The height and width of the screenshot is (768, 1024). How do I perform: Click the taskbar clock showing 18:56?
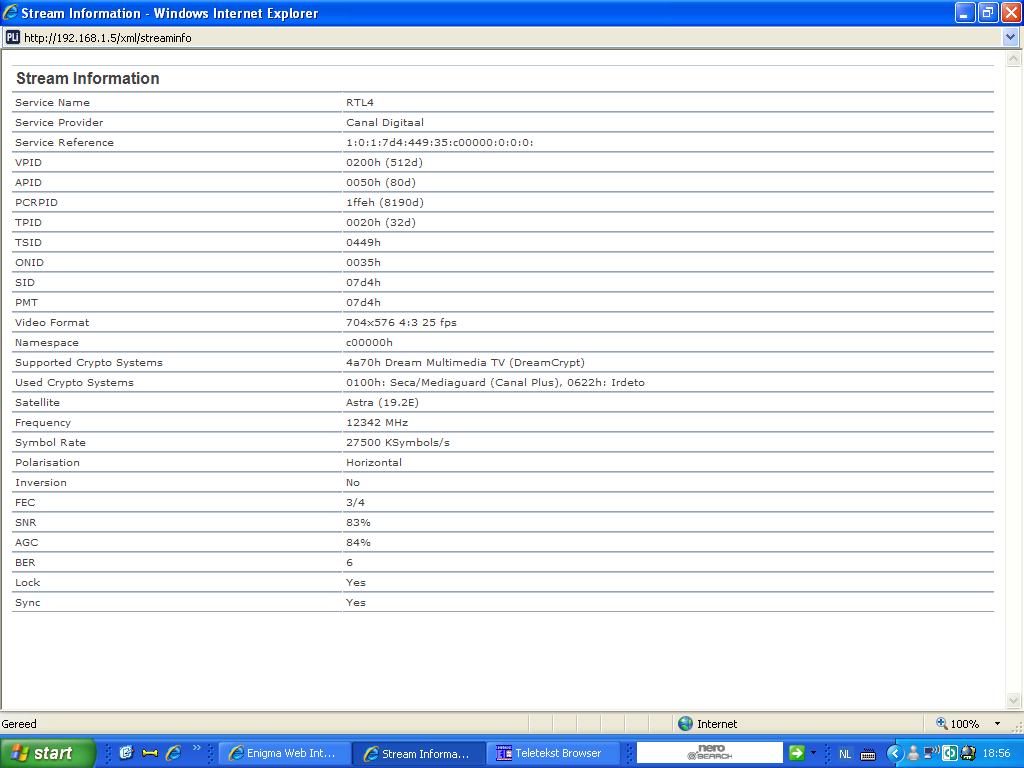[996, 753]
